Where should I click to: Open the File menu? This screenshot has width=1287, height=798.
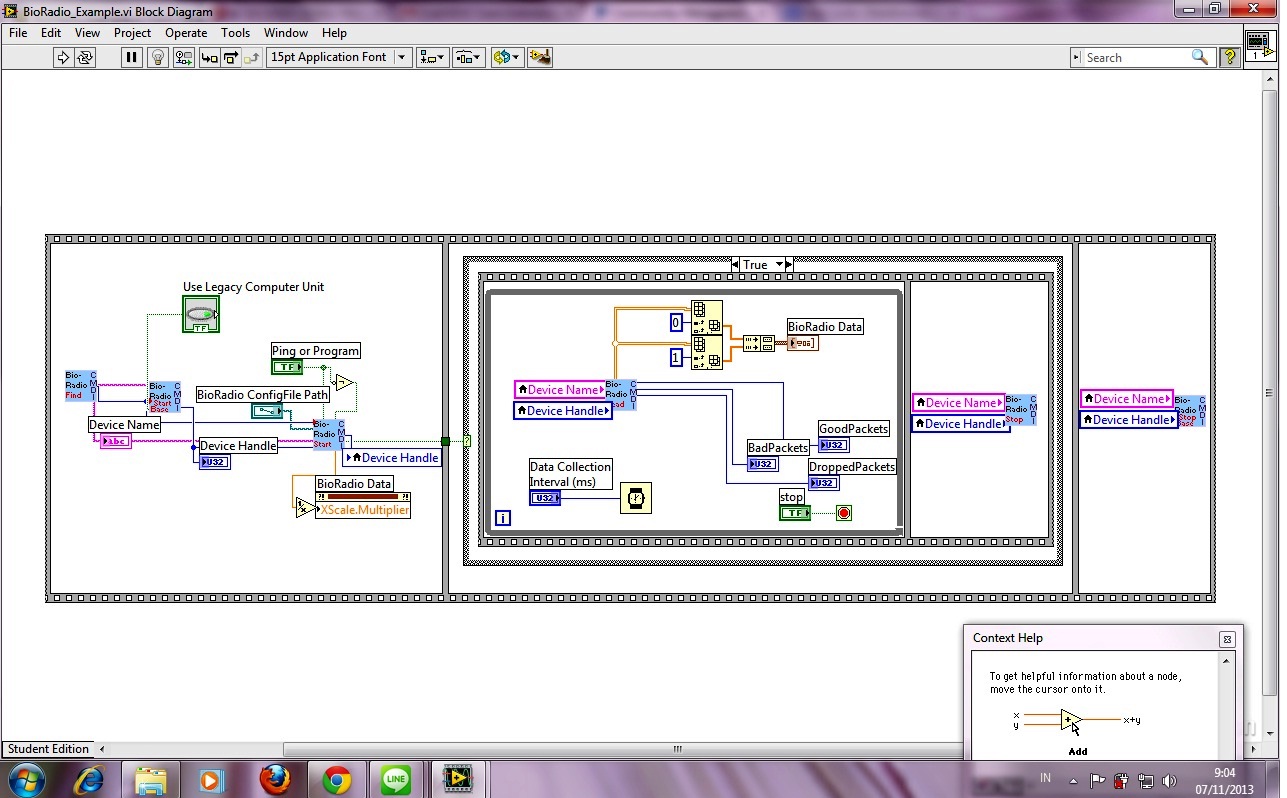click(x=18, y=33)
